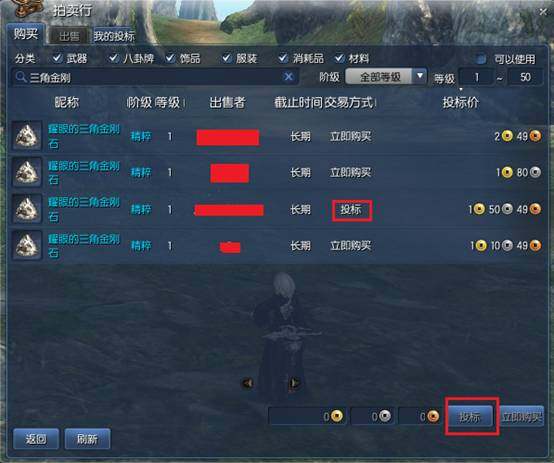Uncheck the 武器 category checkbox
Viewport: 554px width, 463px height.
57,58
